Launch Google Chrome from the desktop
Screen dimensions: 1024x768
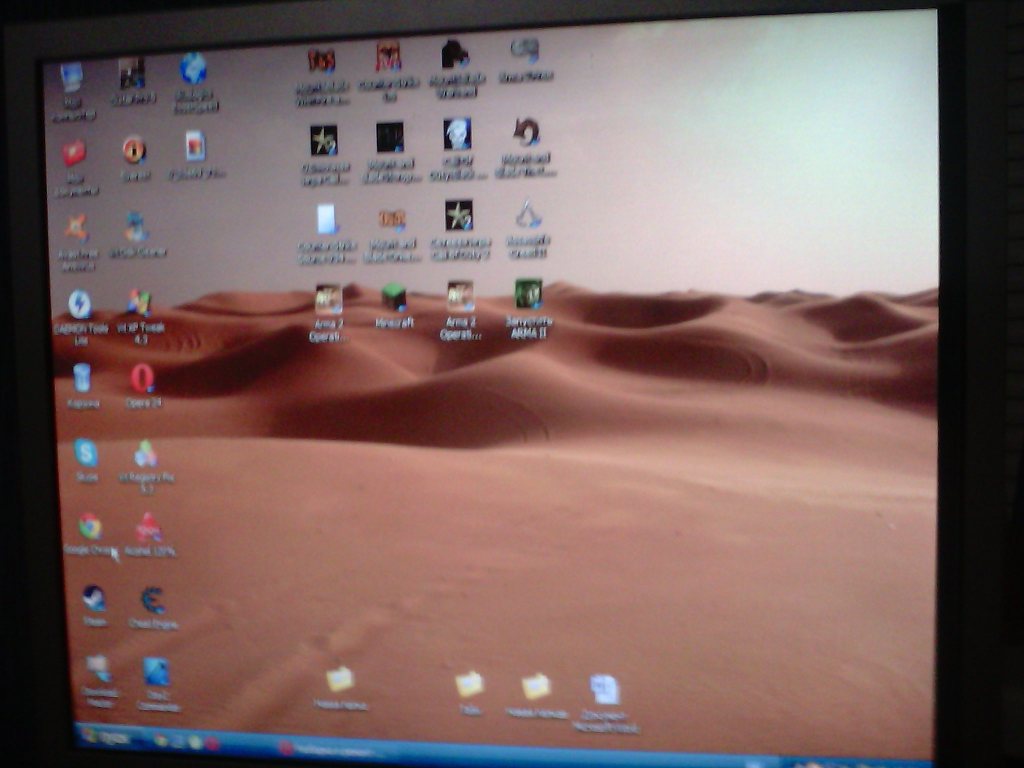point(90,527)
